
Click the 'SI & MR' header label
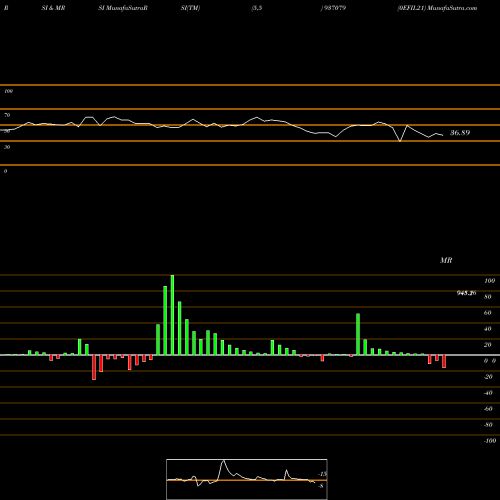coord(53,8)
